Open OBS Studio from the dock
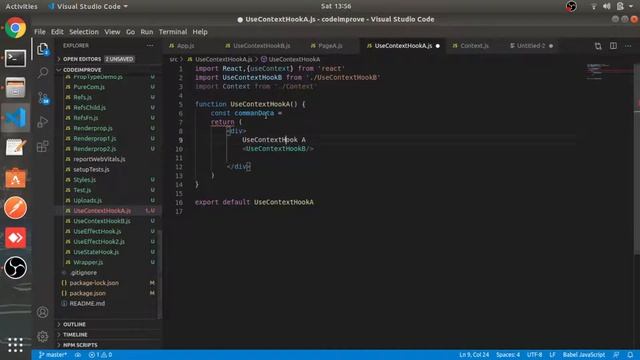The width and height of the screenshot is (640, 360). click(16, 267)
